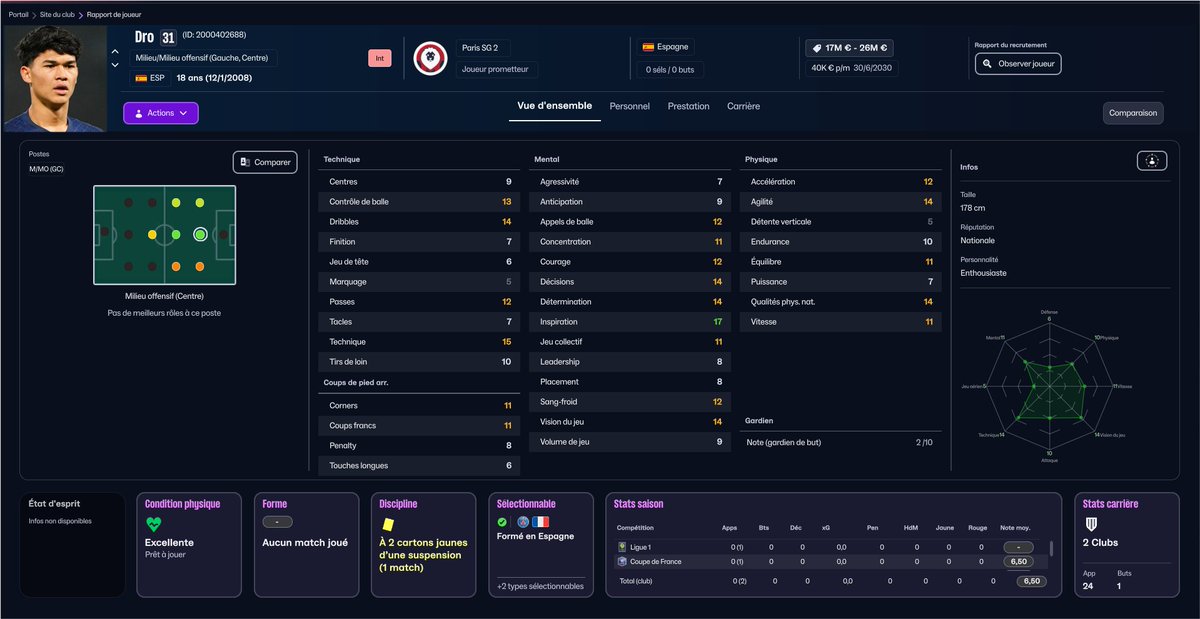Switch to the Prestation tab
The image size is (1200, 619).
pyautogui.click(x=689, y=106)
